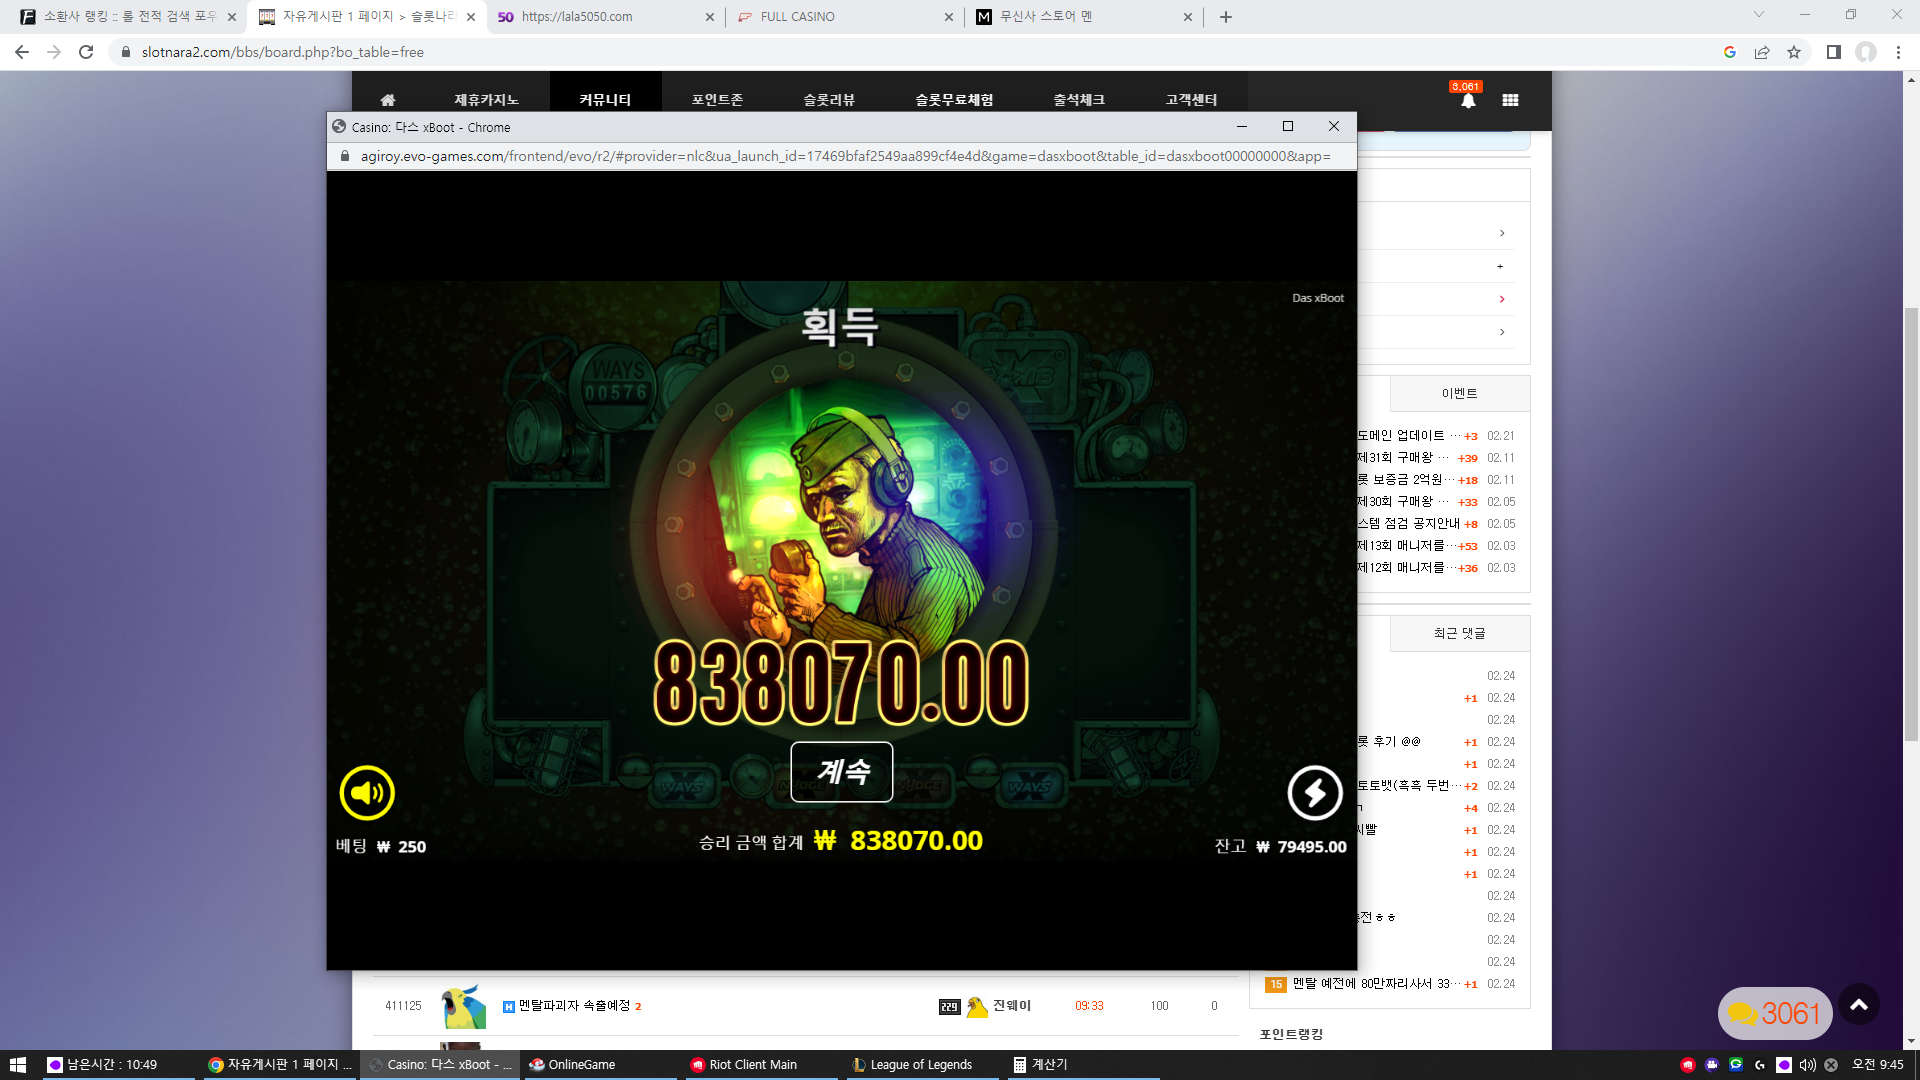Close the FULL CASINO tab
Screen dimensions: 1920x1080
tap(949, 17)
